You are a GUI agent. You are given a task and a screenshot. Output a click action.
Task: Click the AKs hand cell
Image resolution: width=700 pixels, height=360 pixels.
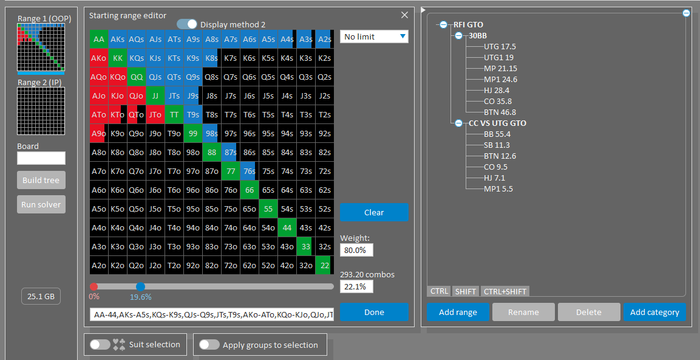click(118, 39)
